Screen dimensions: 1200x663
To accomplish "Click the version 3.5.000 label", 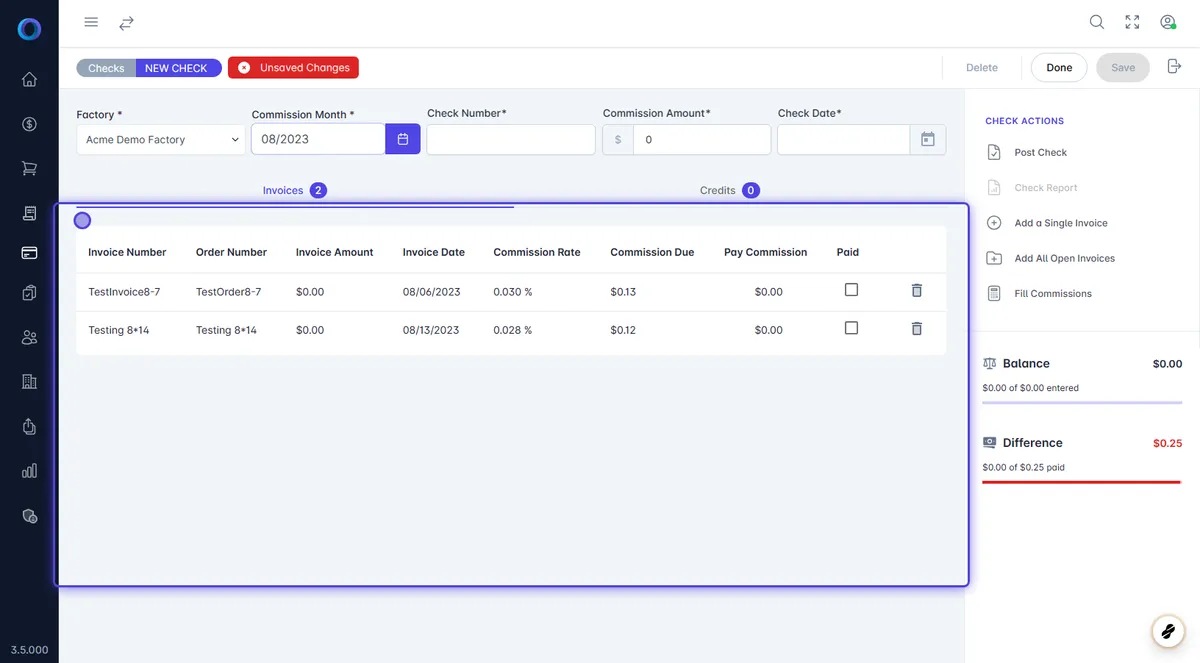I will tap(29, 649).
